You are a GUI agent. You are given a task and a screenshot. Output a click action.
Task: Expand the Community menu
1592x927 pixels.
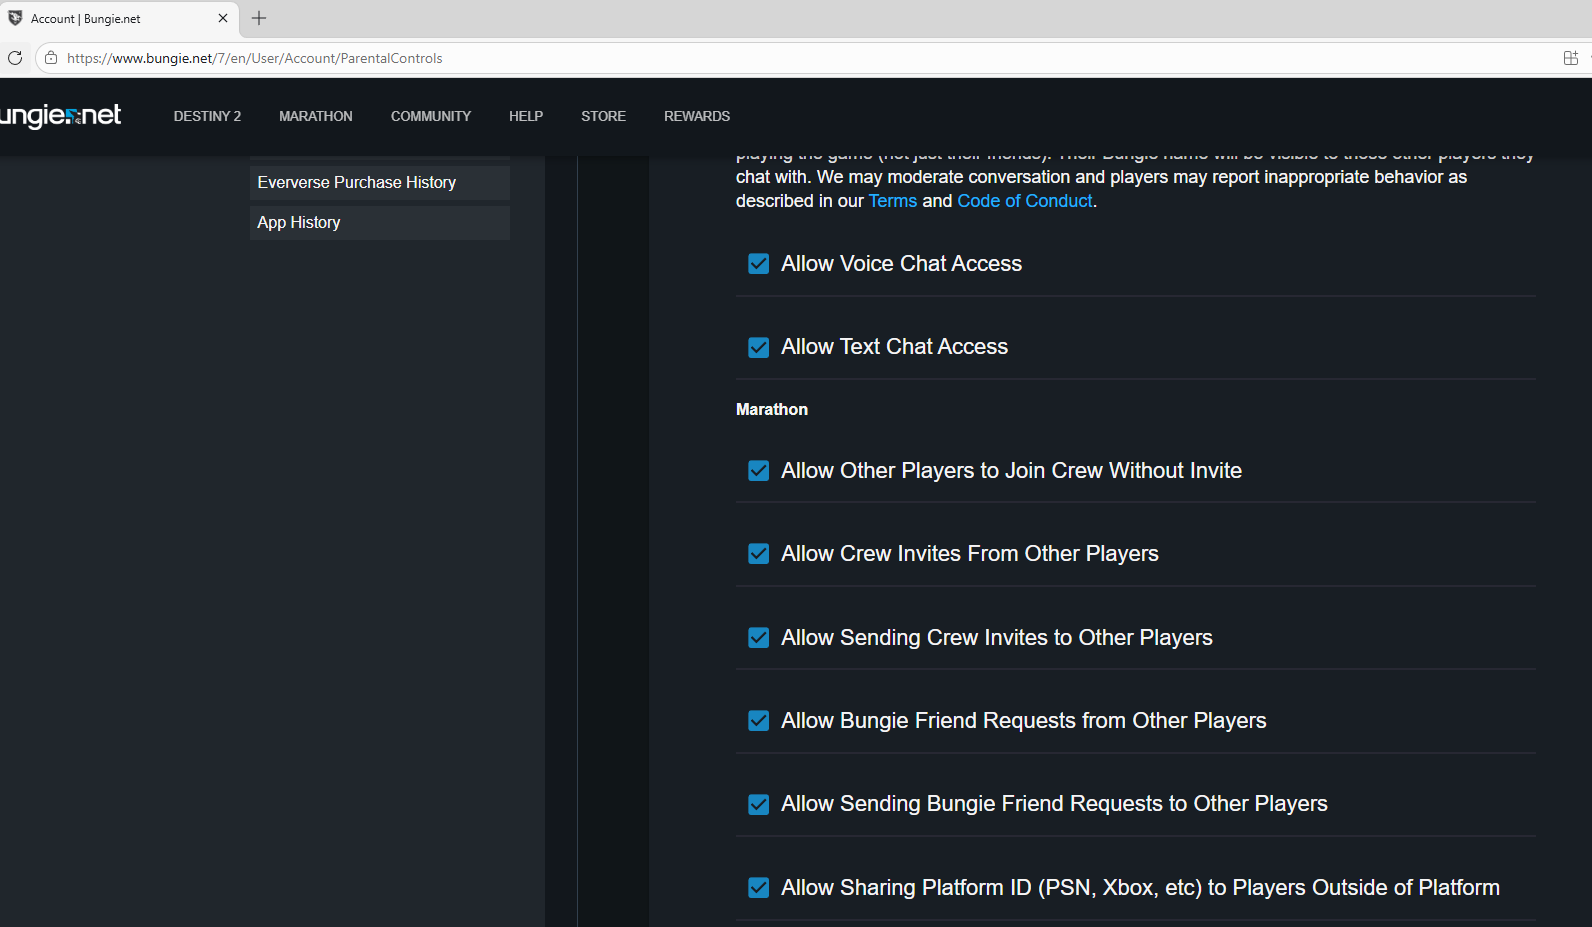(430, 116)
